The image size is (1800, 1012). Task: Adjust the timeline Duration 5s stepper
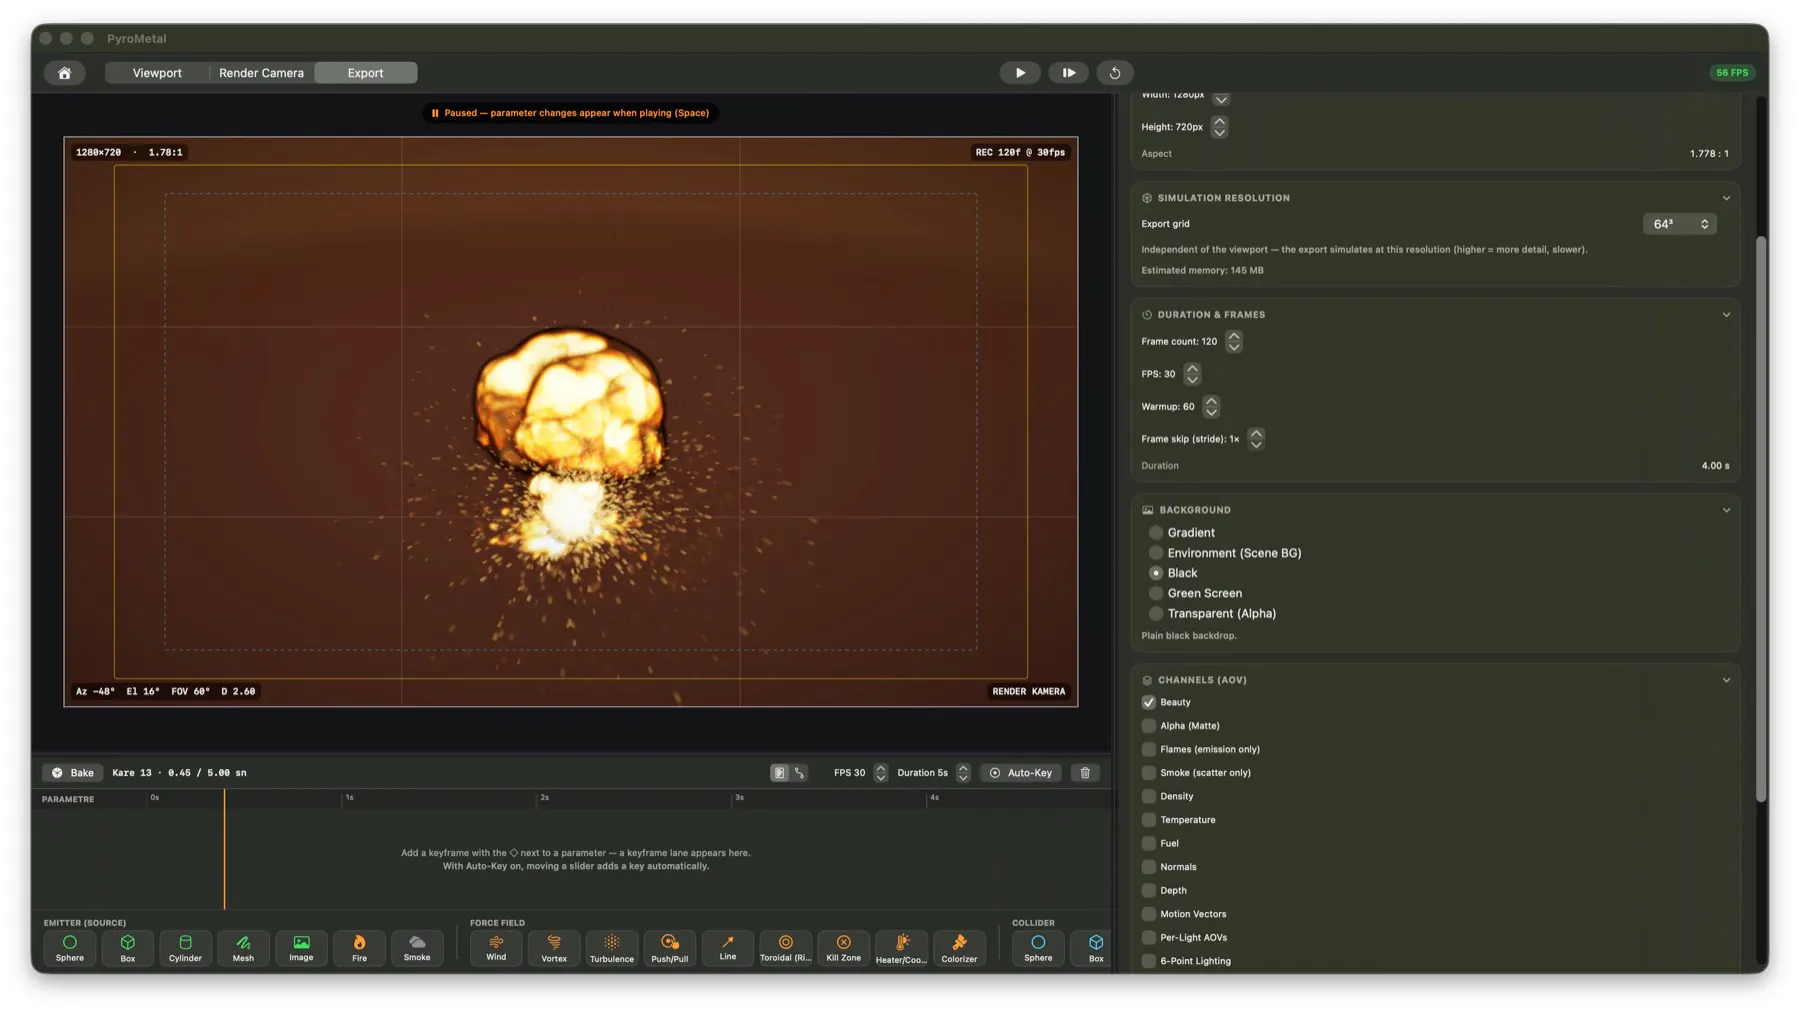pyautogui.click(x=963, y=773)
